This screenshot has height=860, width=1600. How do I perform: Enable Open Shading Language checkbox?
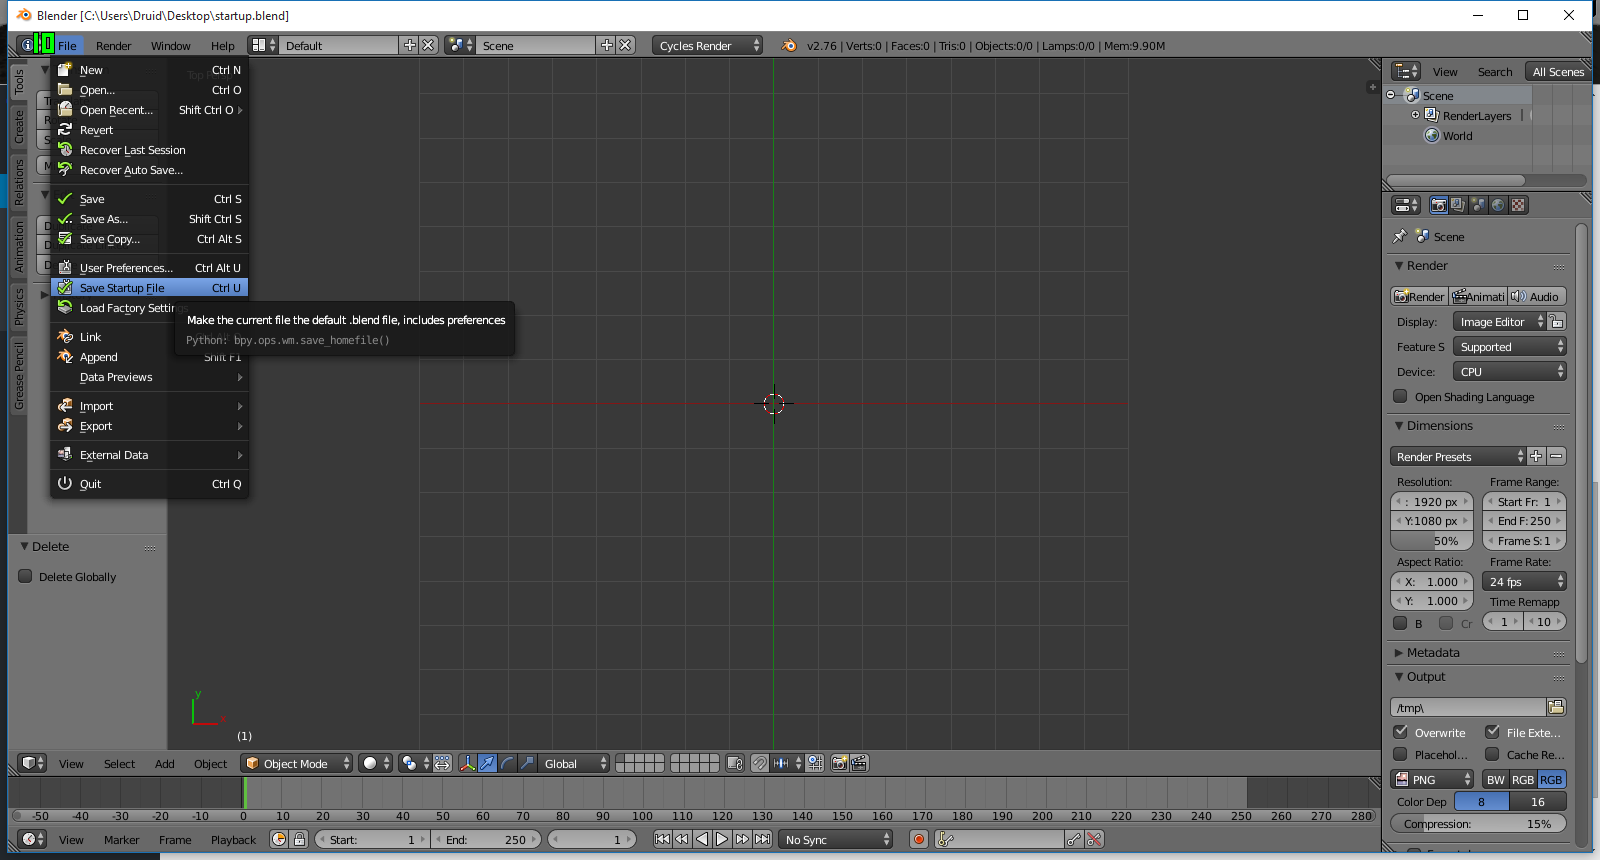pyautogui.click(x=1400, y=396)
